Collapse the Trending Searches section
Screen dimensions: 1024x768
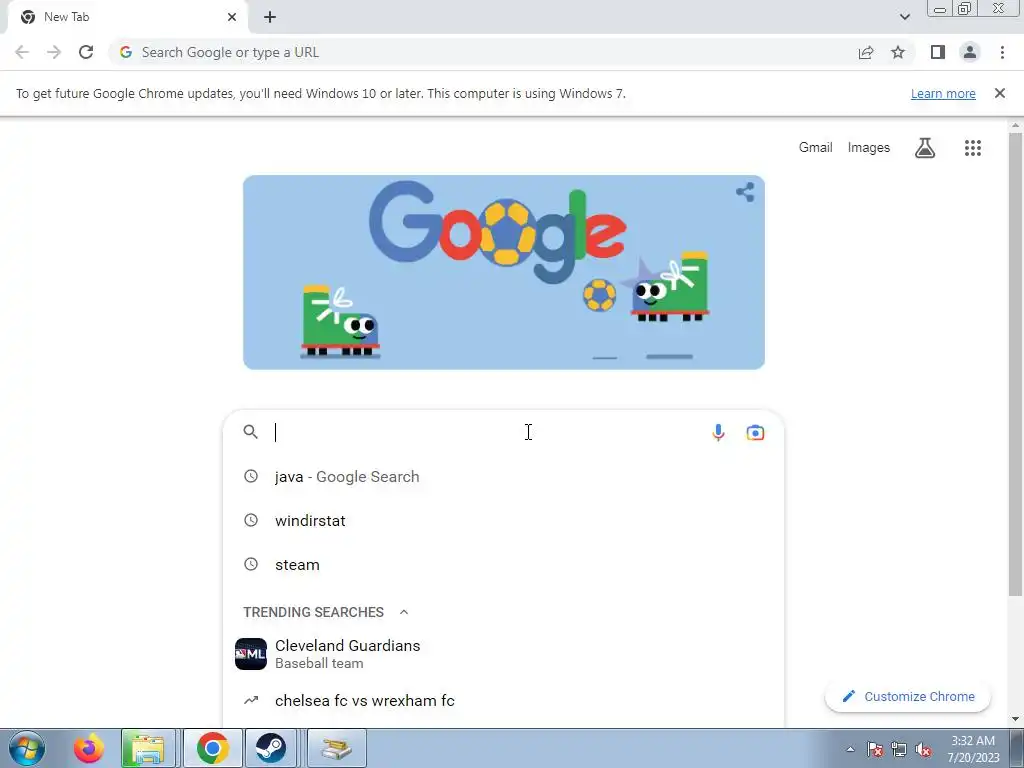pos(404,612)
